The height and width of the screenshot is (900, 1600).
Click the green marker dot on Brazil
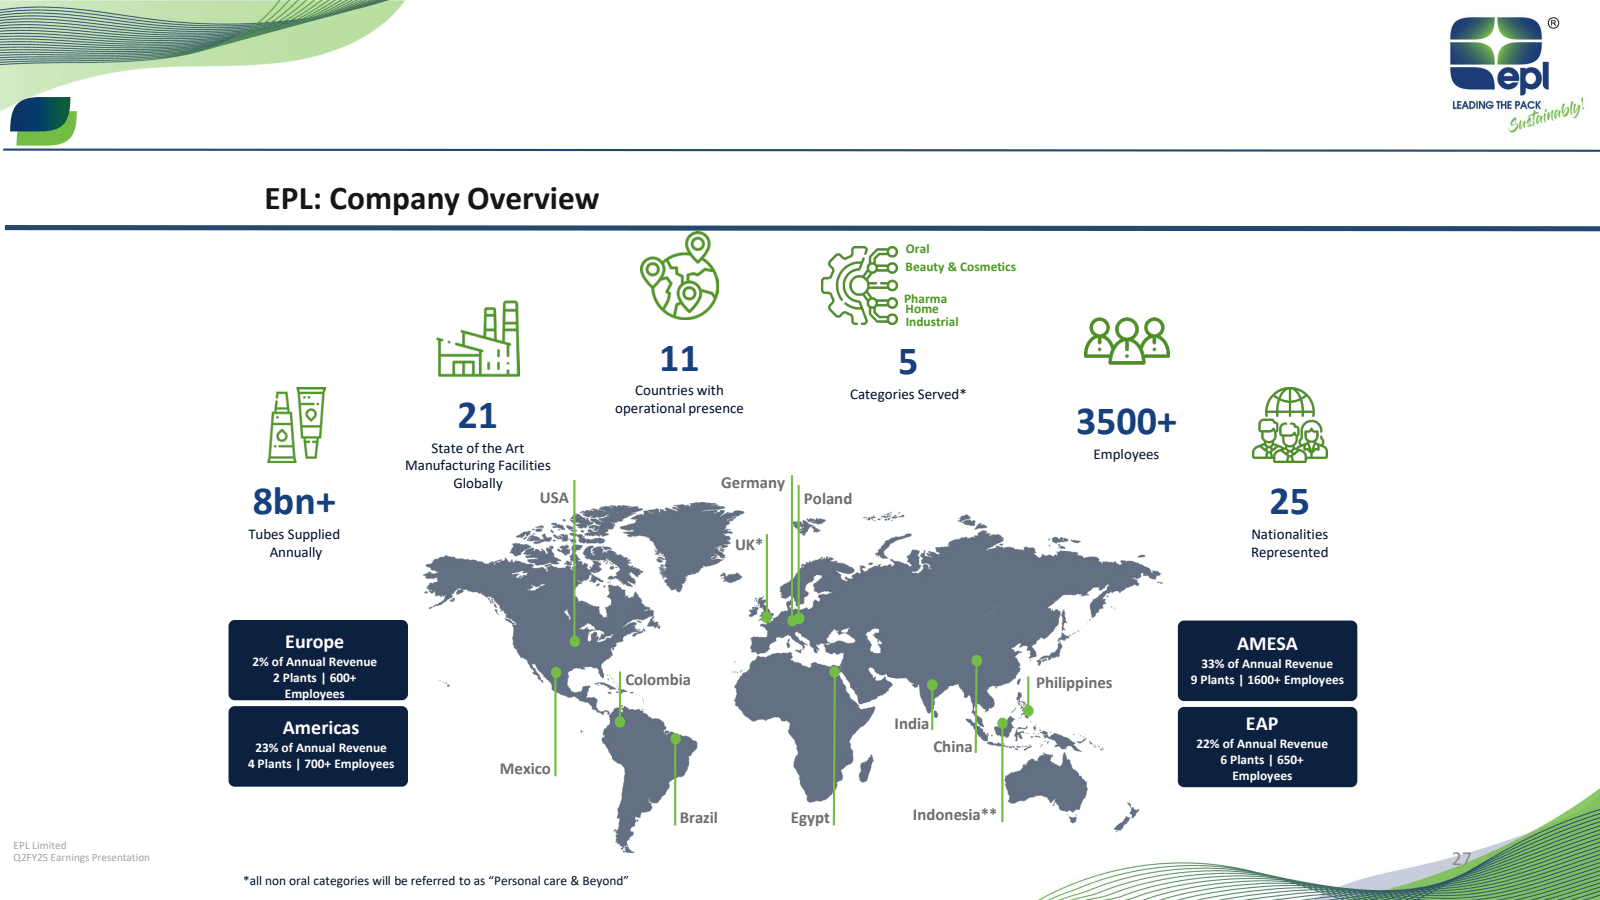(676, 739)
